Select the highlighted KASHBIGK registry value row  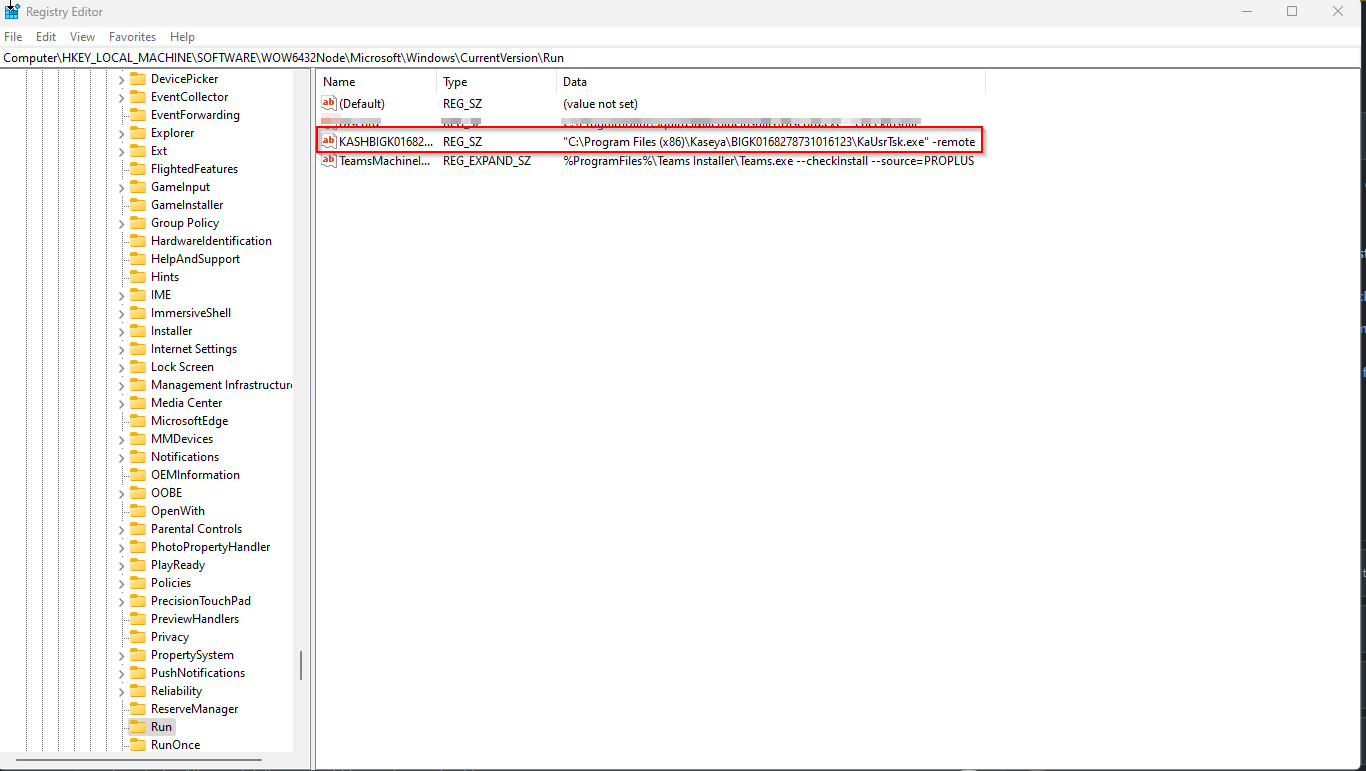click(650, 141)
